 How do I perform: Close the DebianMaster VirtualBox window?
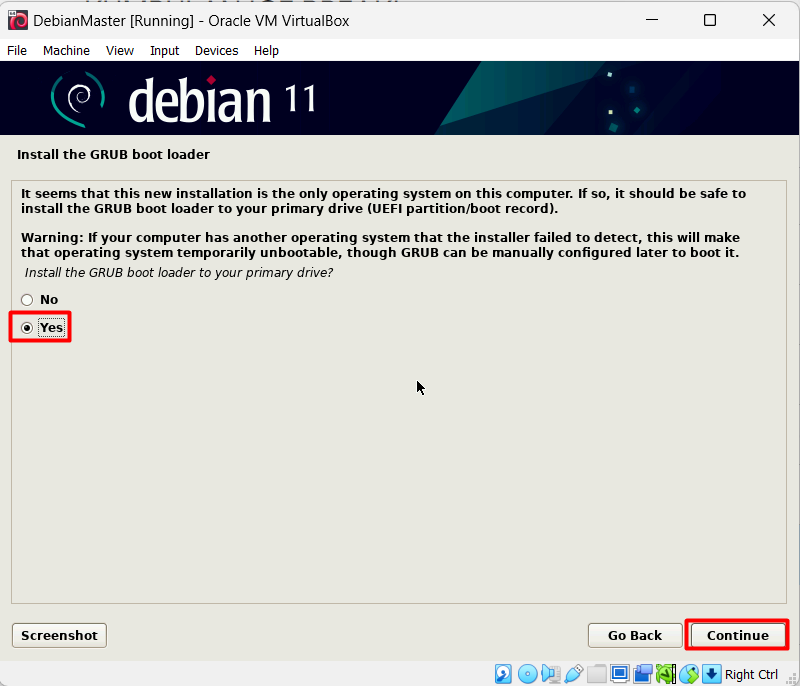(x=768, y=20)
